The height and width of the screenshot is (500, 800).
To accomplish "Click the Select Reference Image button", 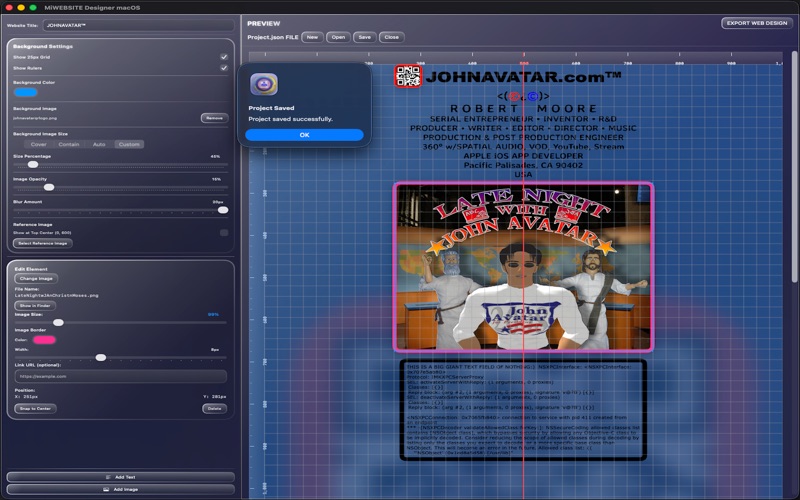I will pos(42,243).
